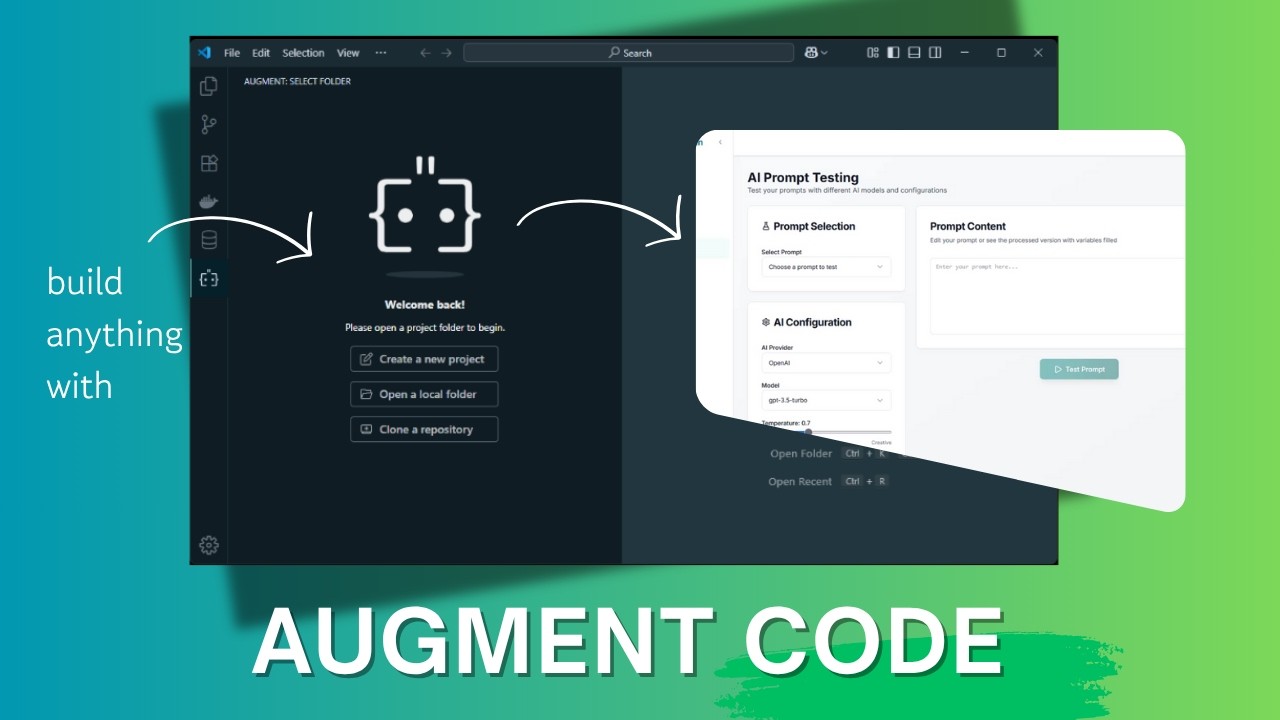Expand the Select Prompt dropdown
This screenshot has width=1280, height=720.
pyautogui.click(x=825, y=267)
